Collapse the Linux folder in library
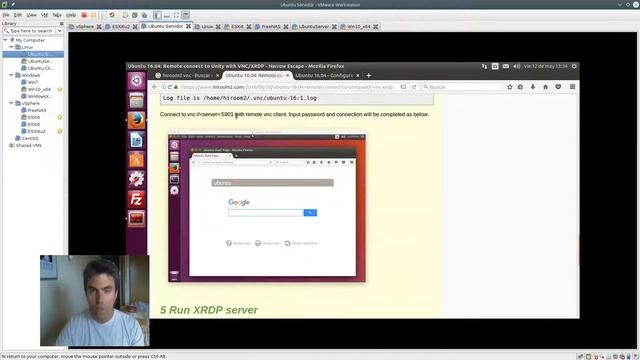This screenshot has width=640, height=360. coord(11,47)
